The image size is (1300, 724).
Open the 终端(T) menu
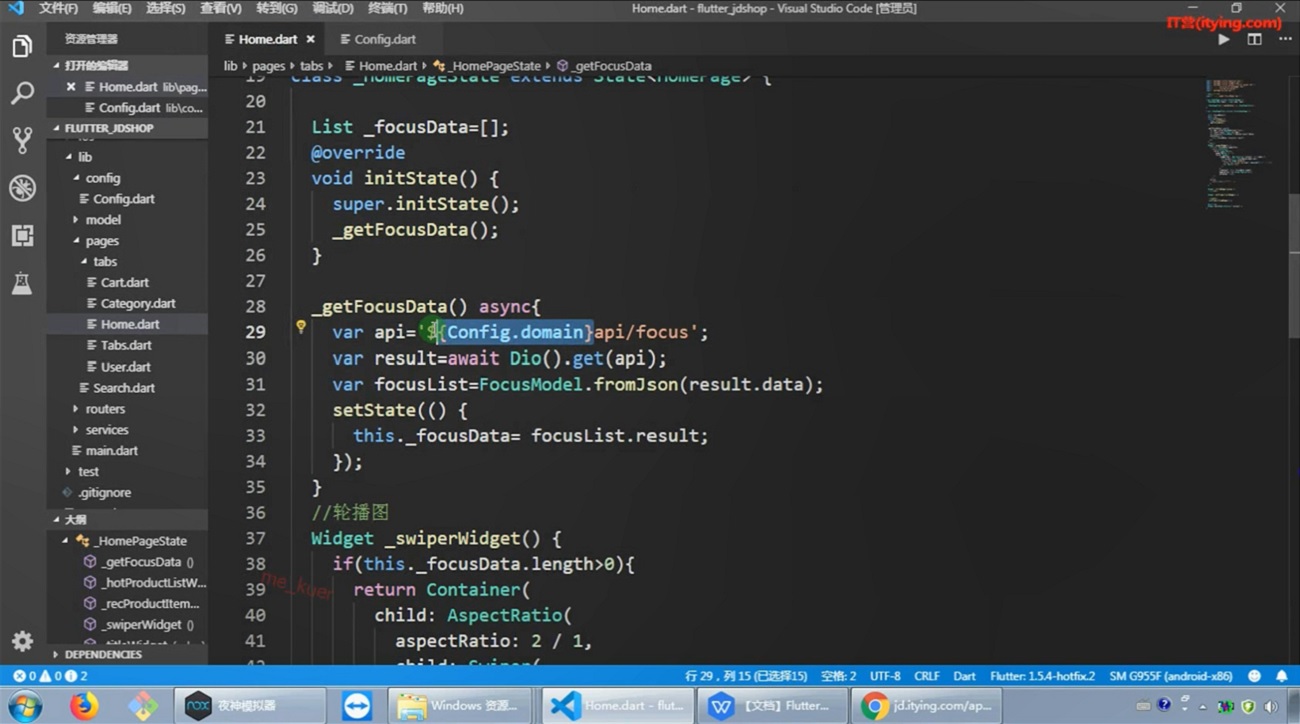click(387, 8)
